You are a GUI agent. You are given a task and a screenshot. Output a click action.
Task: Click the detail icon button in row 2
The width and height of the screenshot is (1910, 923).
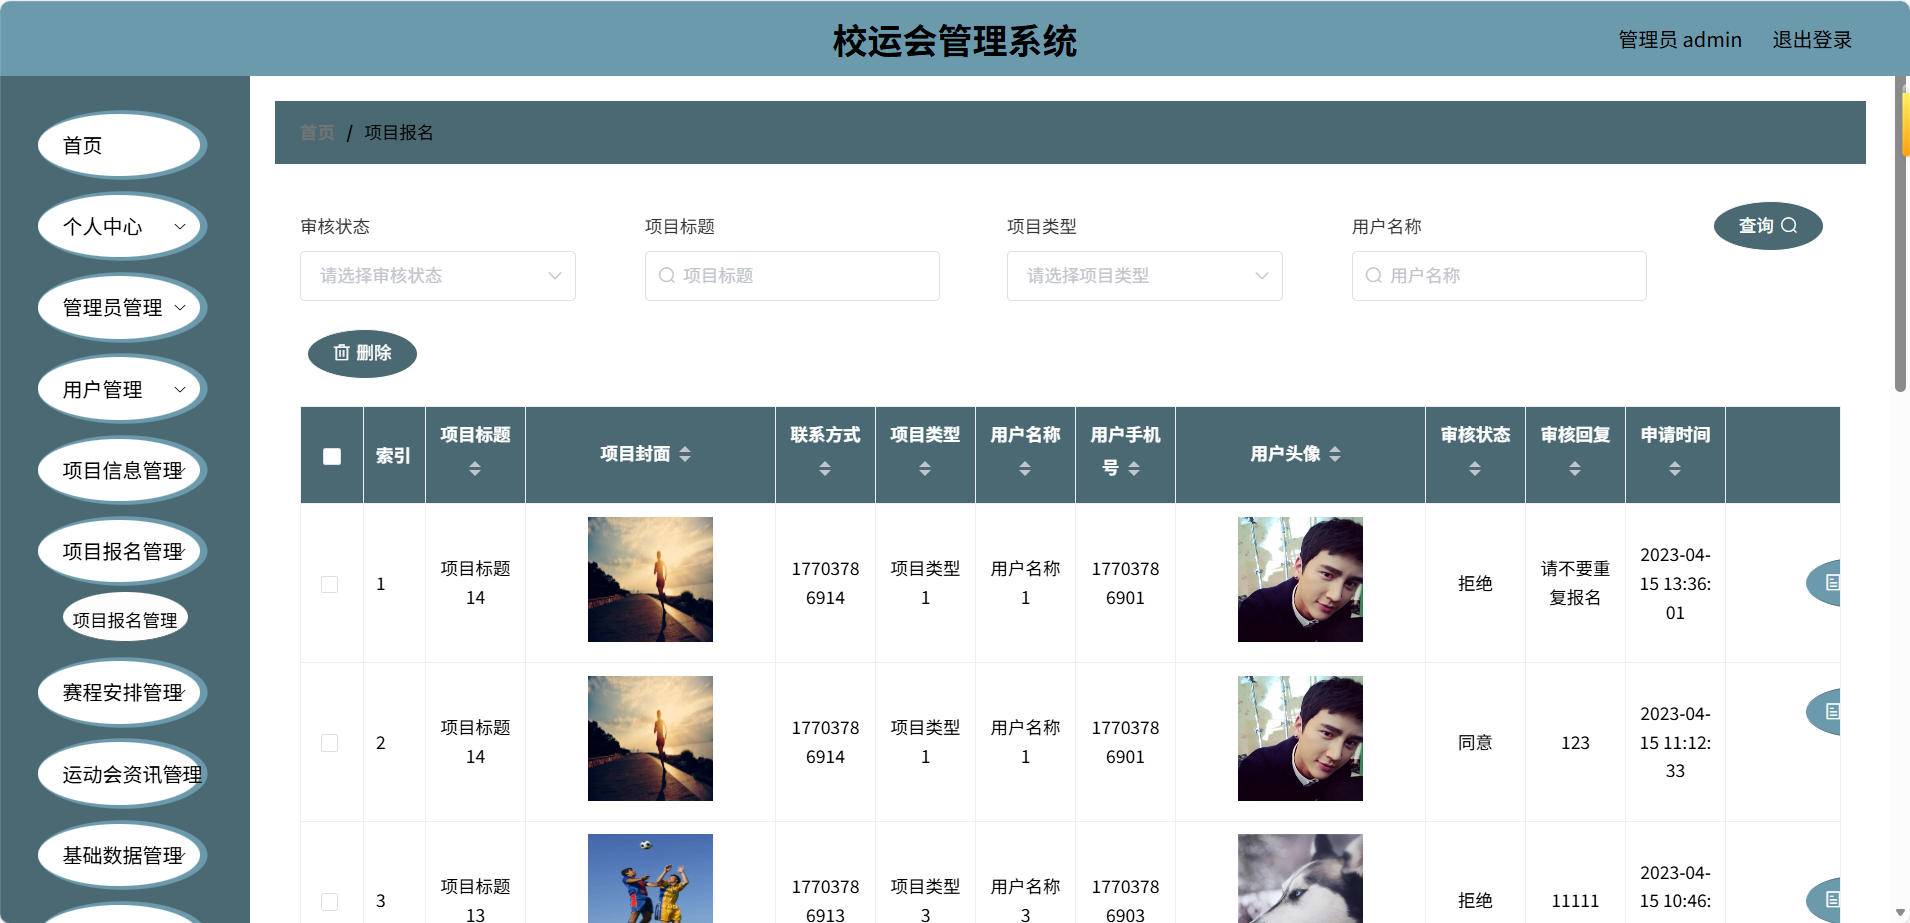pos(1824,712)
